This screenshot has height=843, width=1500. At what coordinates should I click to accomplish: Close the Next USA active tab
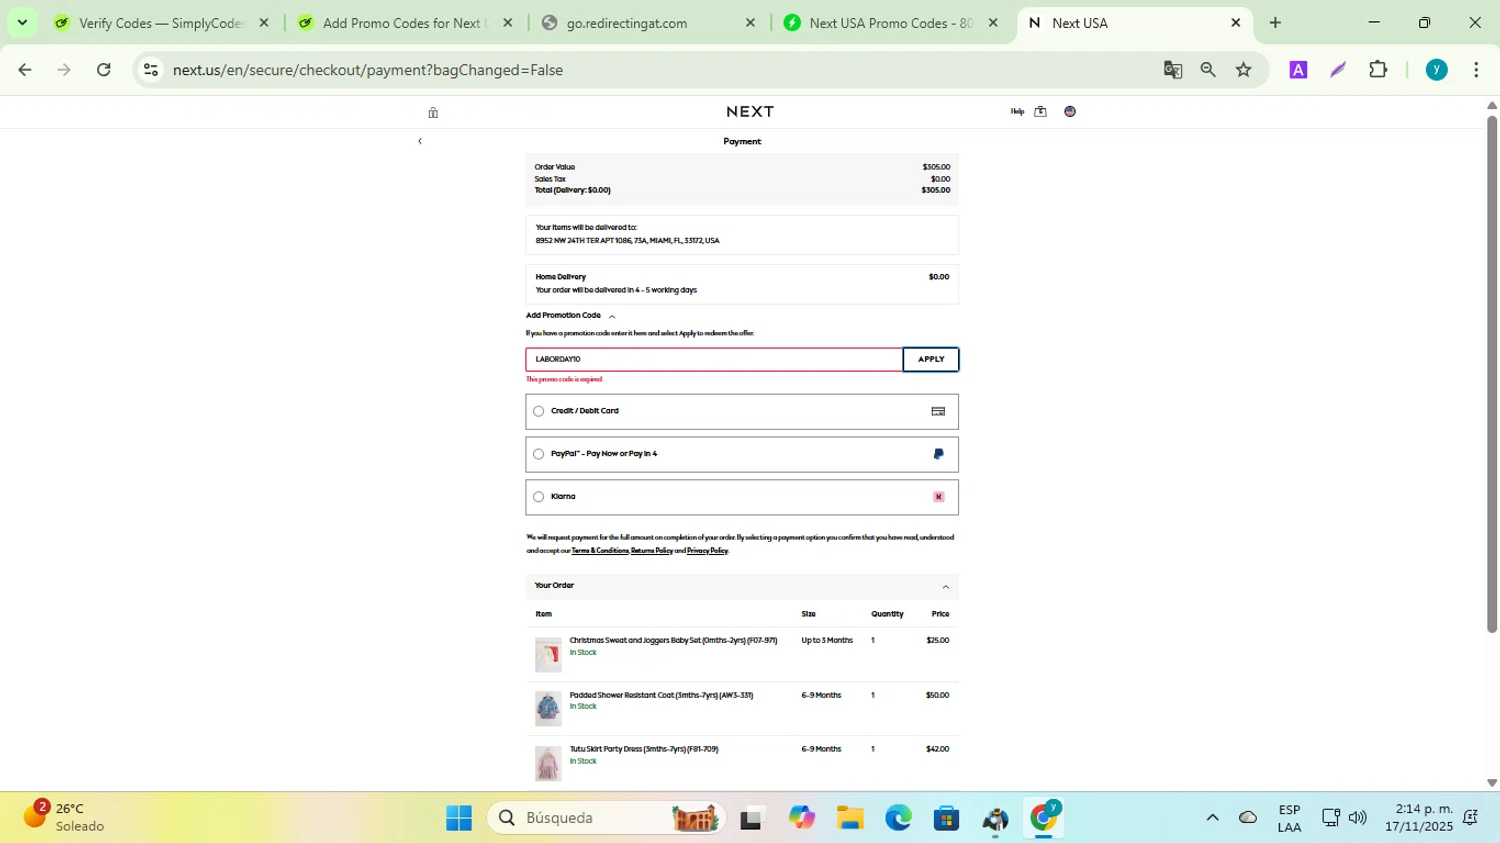(x=1236, y=23)
